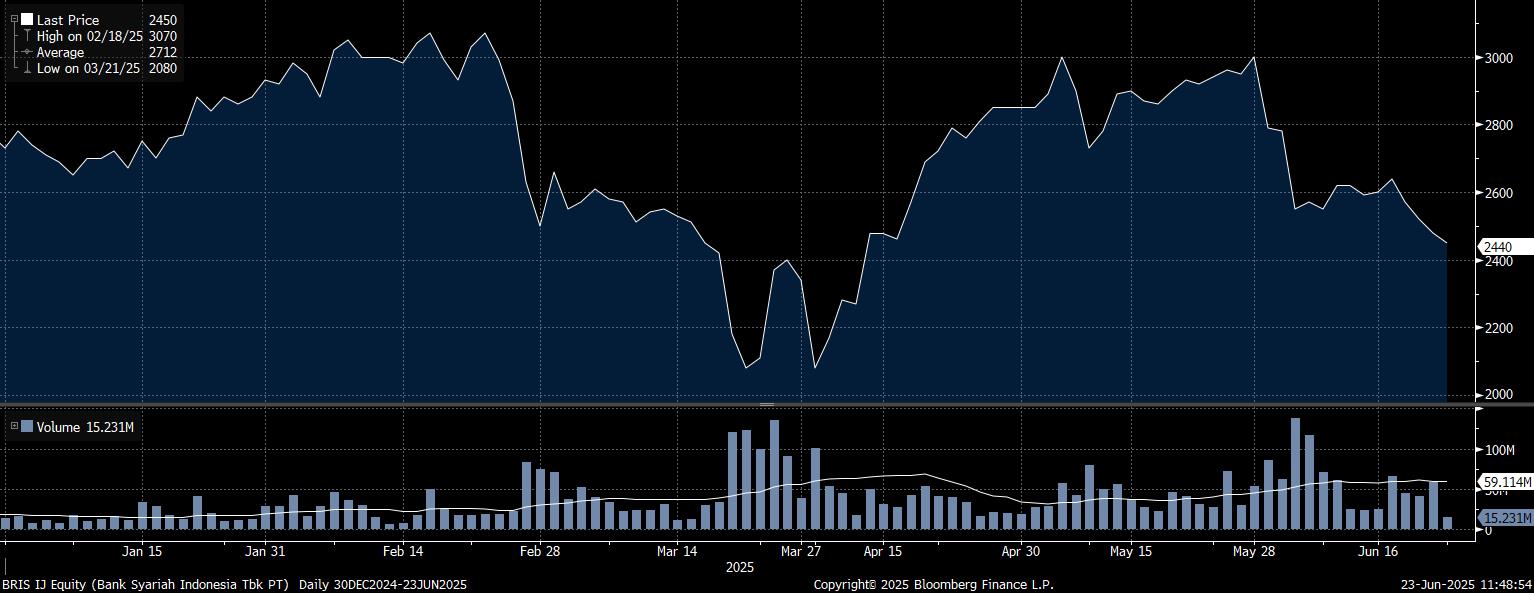Screen dimensions: 1534x593
Task: Click the 'Daily 30DEC2024-23JUN2025' range text
Action: pyautogui.click(x=383, y=585)
